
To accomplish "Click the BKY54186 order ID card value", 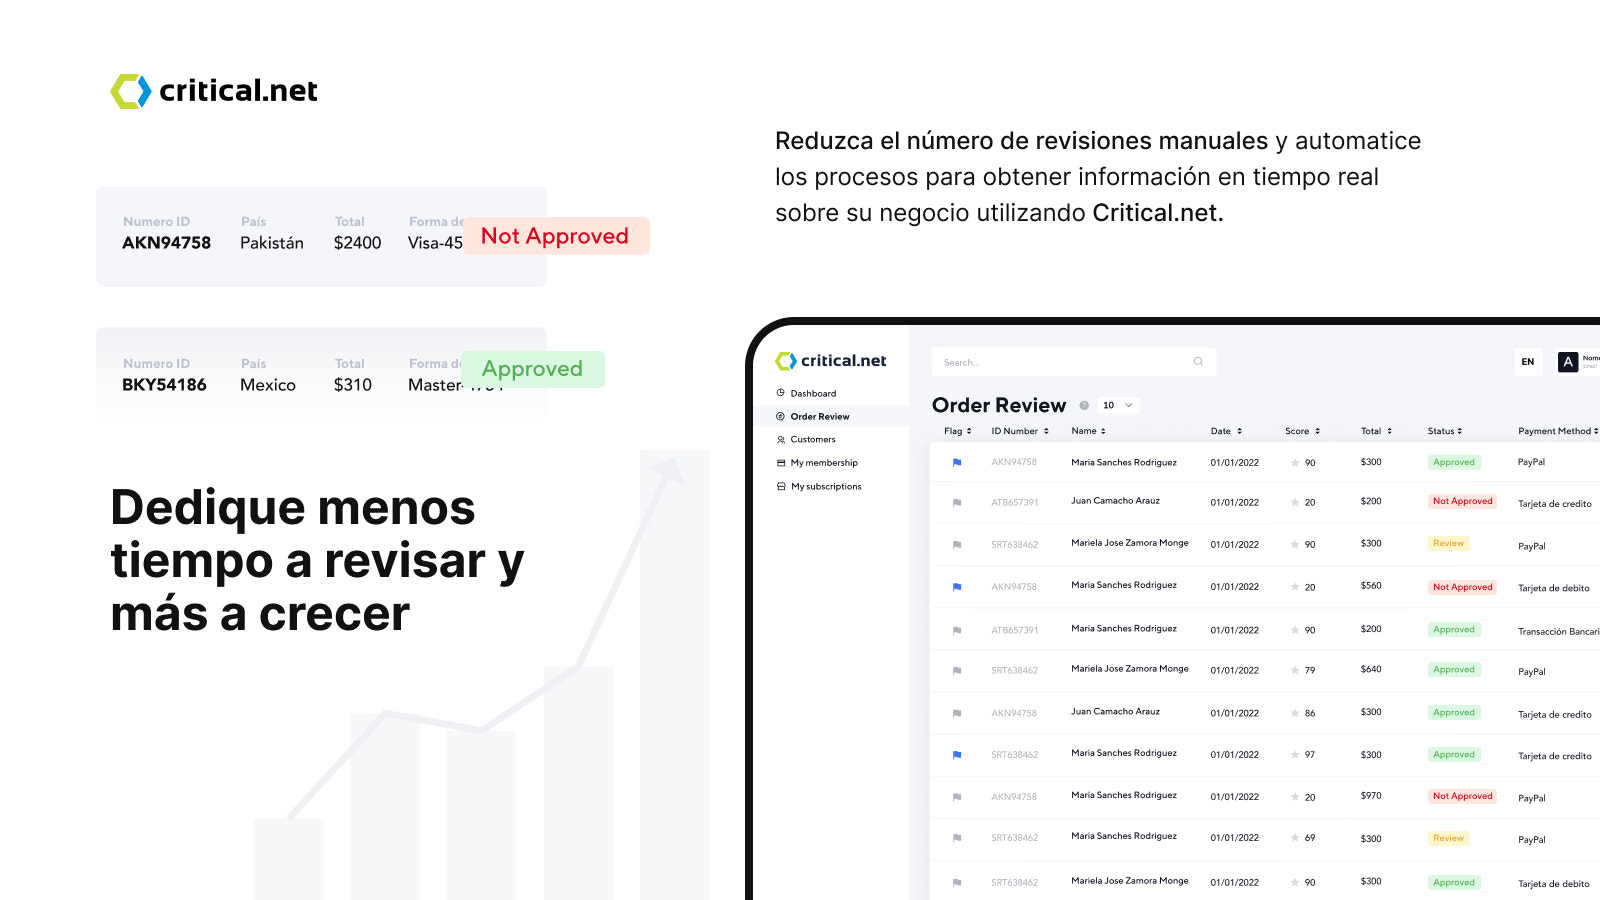I will click(164, 385).
